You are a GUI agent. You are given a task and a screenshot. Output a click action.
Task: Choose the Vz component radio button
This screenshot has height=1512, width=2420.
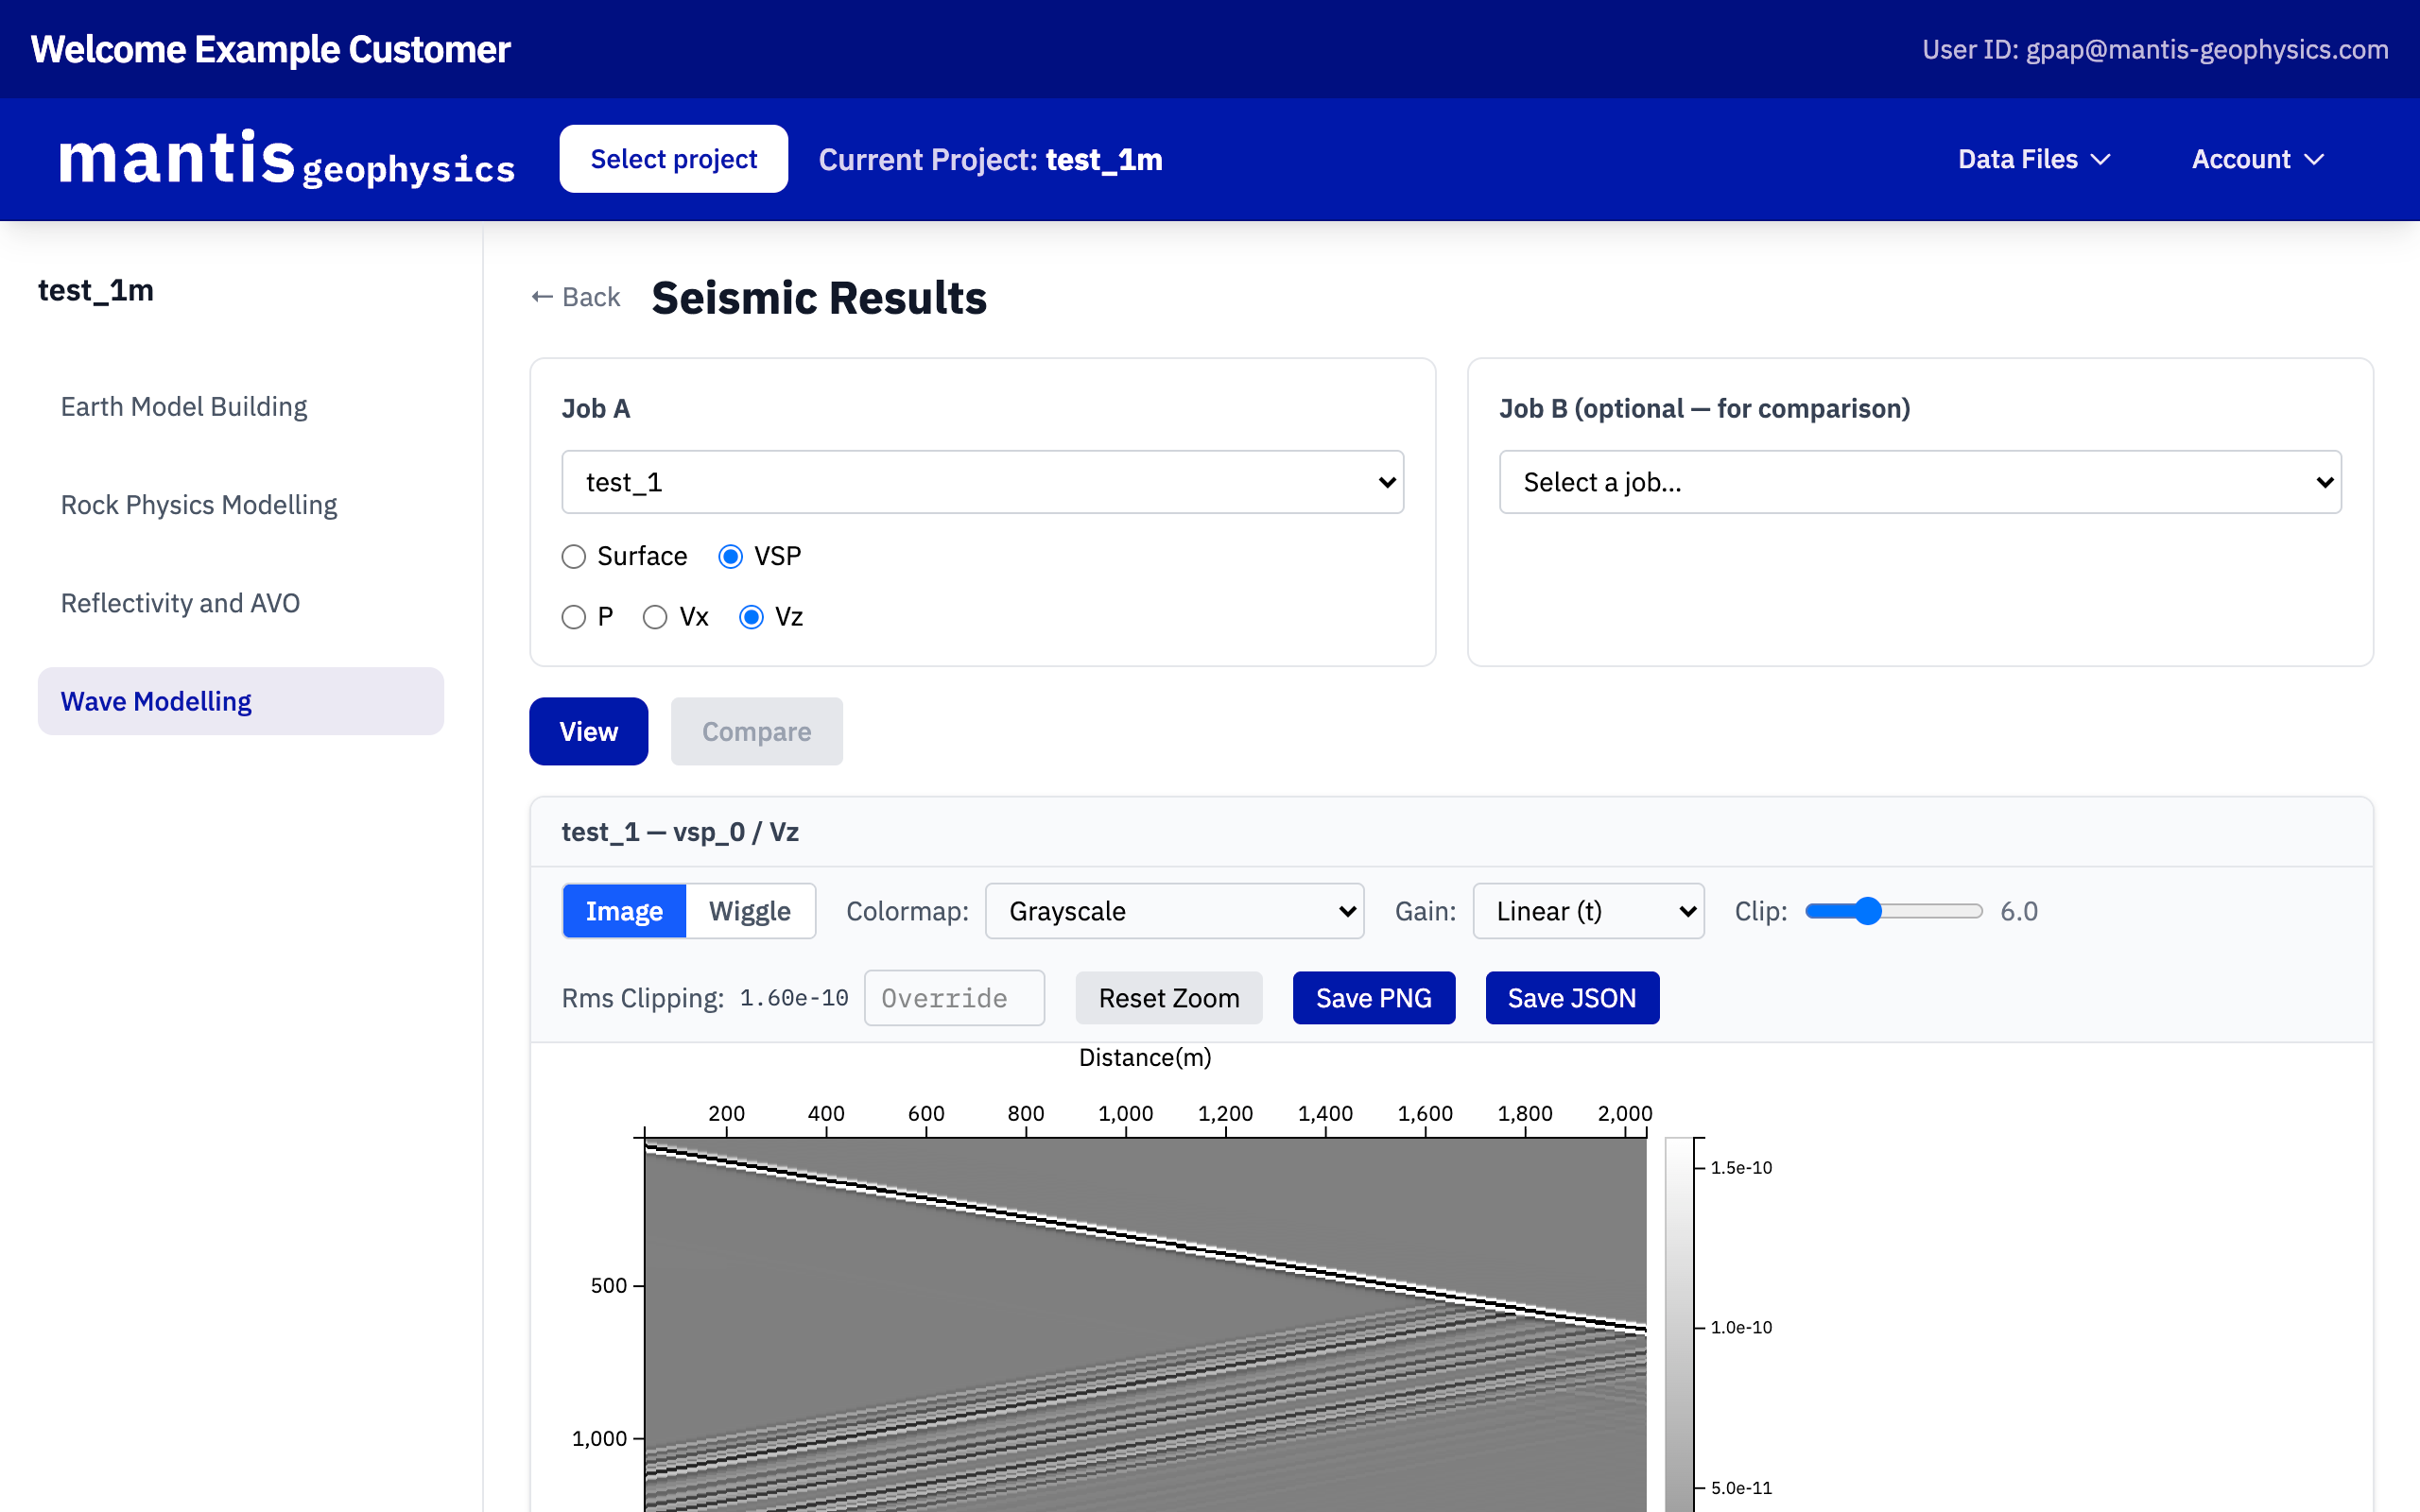pyautogui.click(x=751, y=617)
